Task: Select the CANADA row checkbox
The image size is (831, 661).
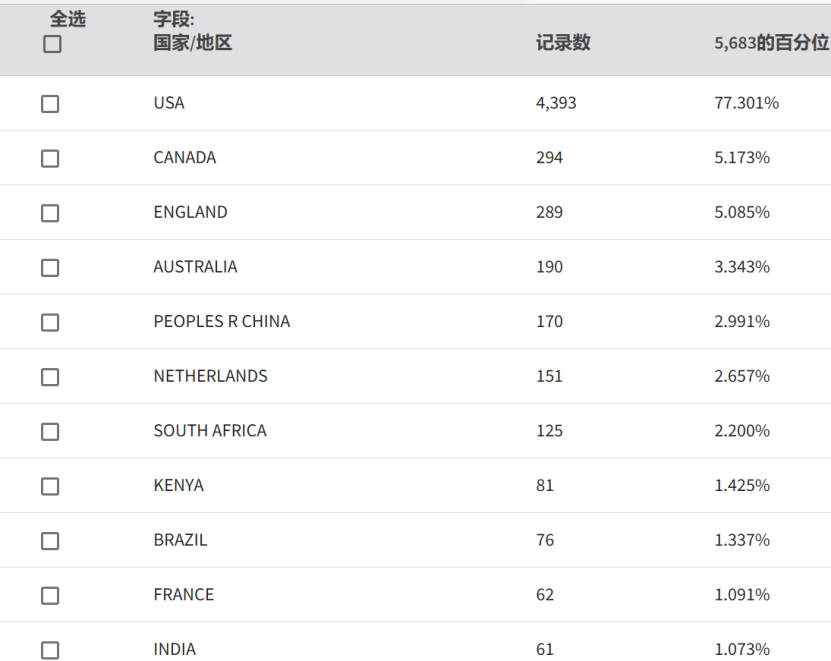Action: click(x=50, y=158)
